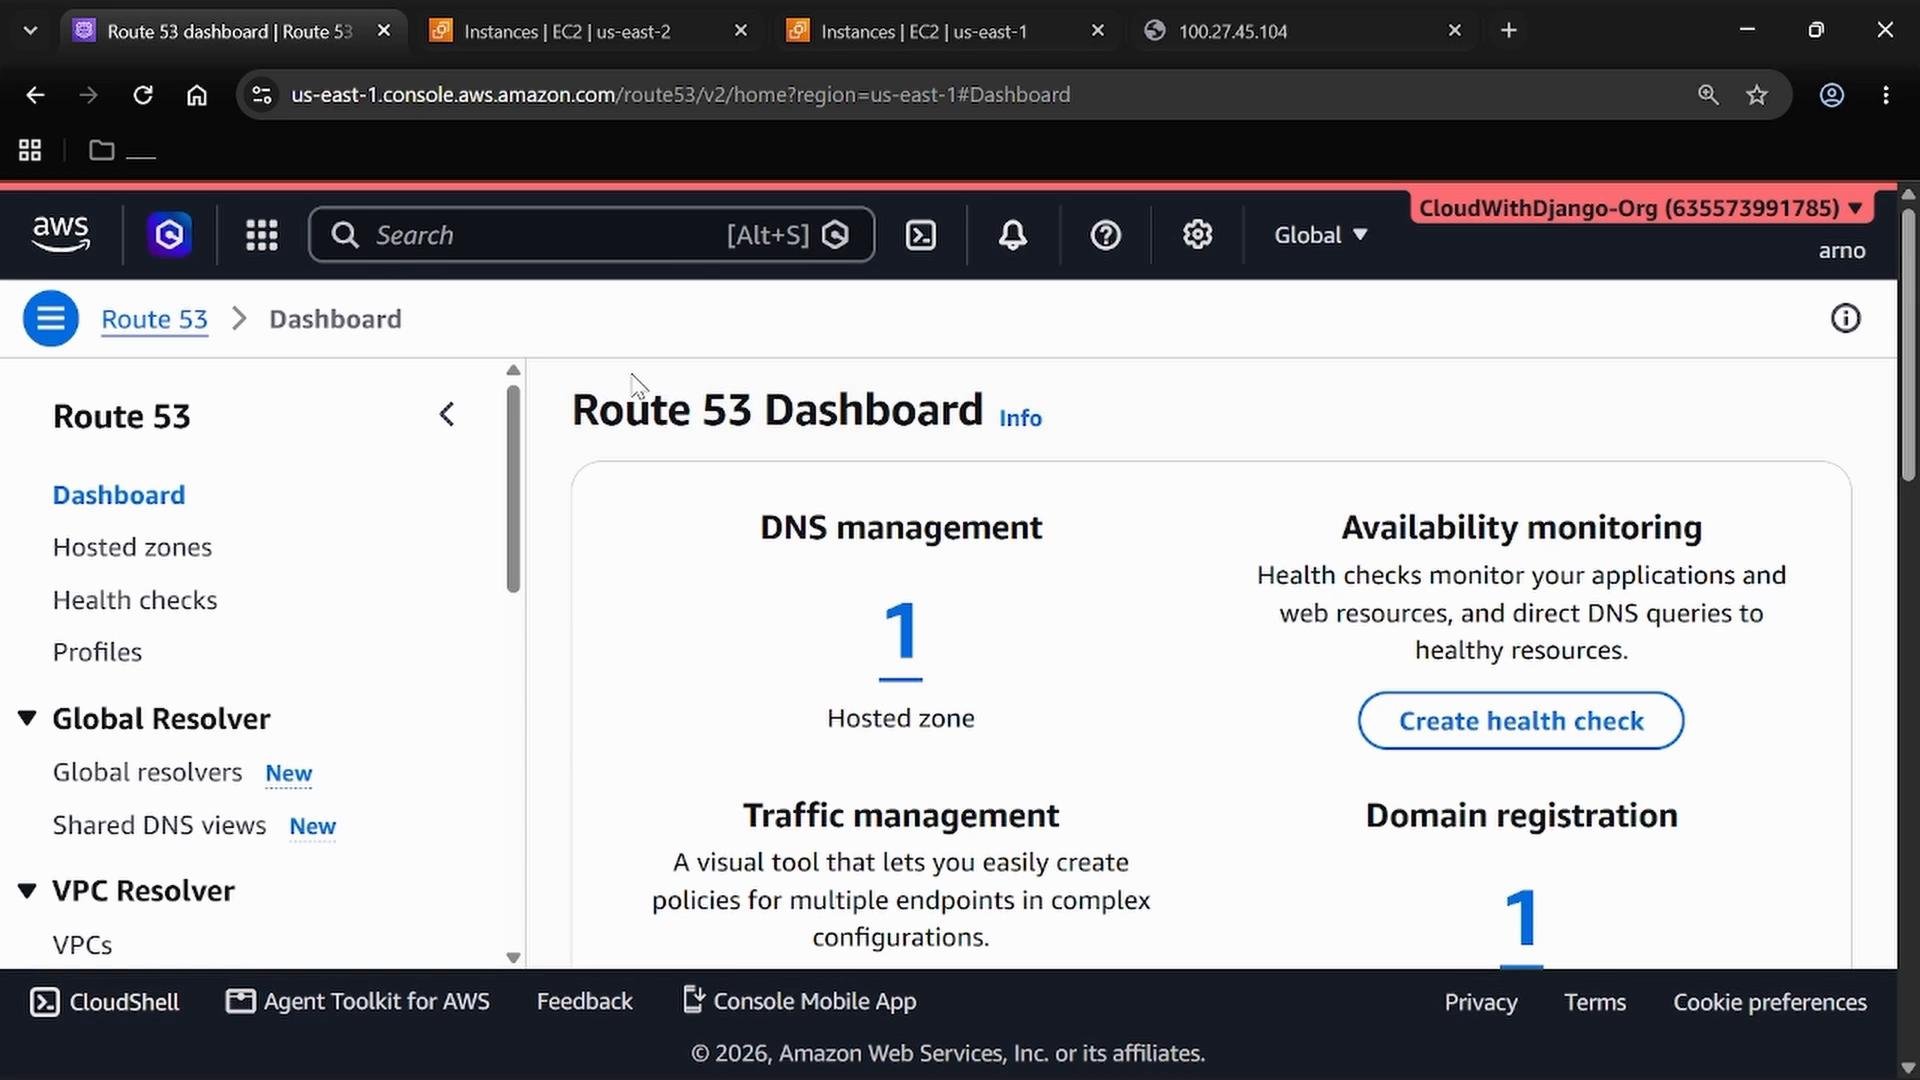
Task: Open Shared DNS views in the sidebar
Action: tap(159, 825)
